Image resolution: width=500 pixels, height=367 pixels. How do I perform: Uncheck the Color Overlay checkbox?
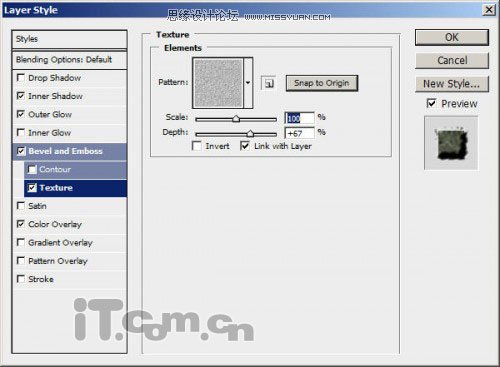click(x=21, y=224)
